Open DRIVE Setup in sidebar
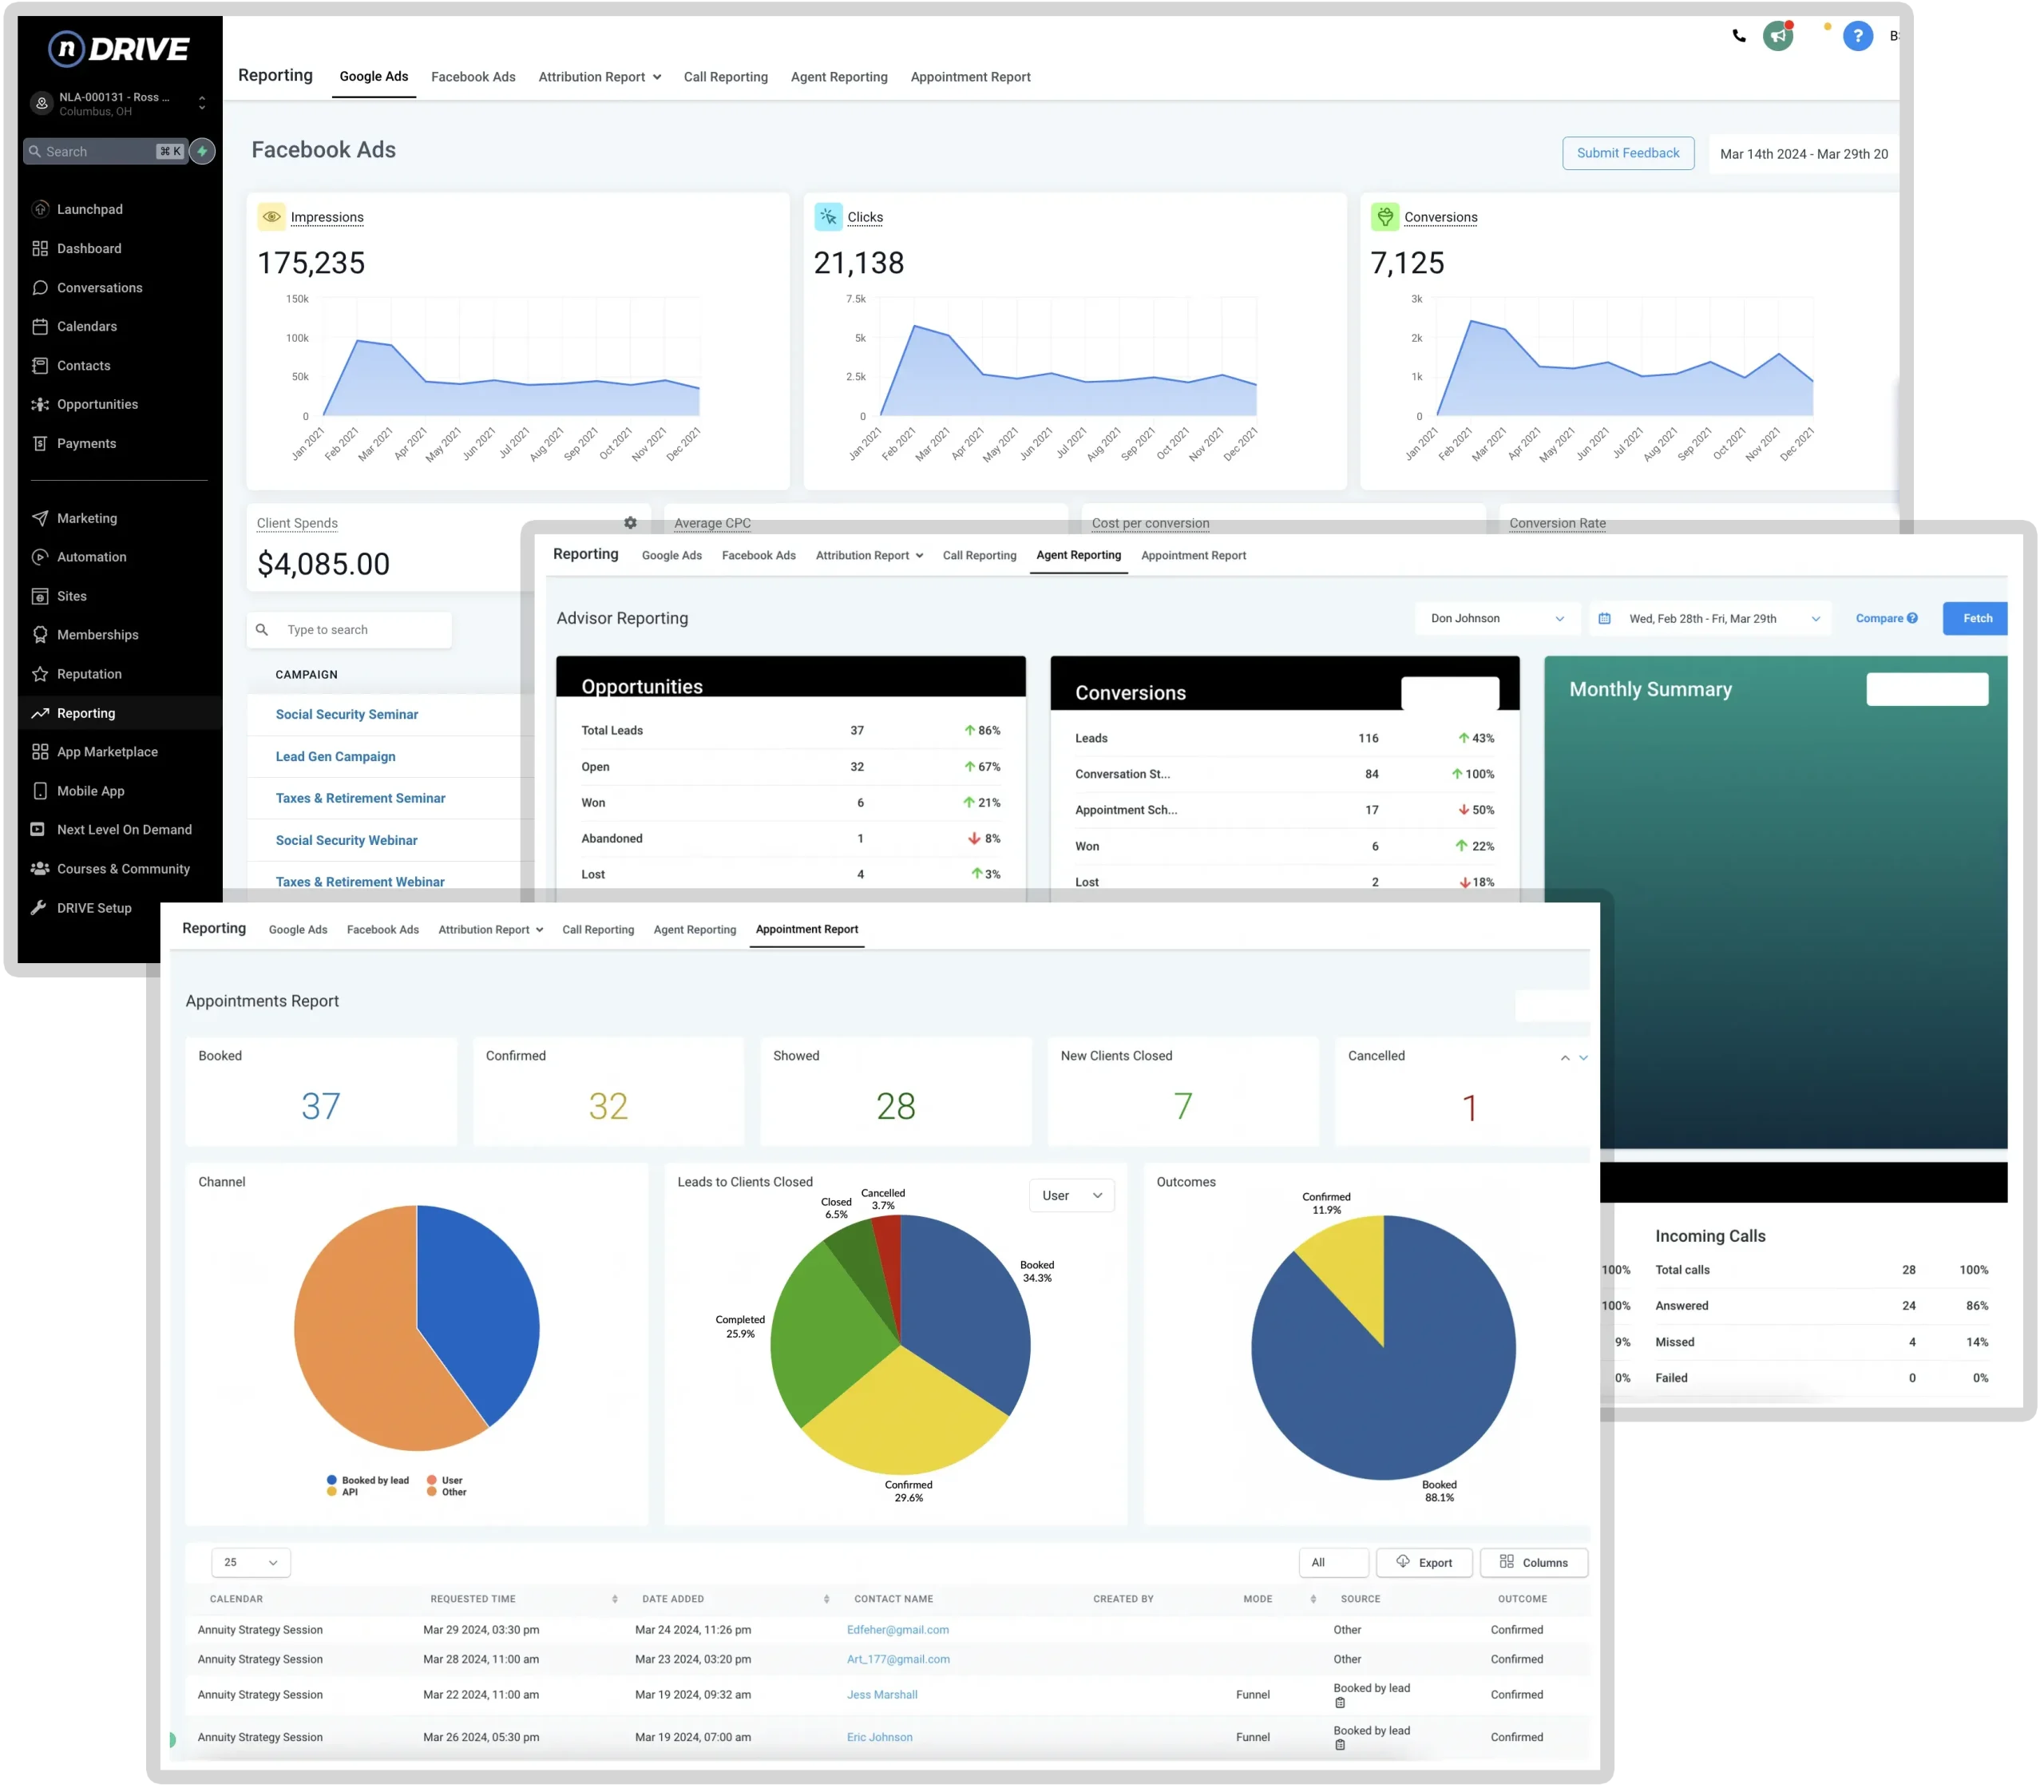 pos(94,908)
